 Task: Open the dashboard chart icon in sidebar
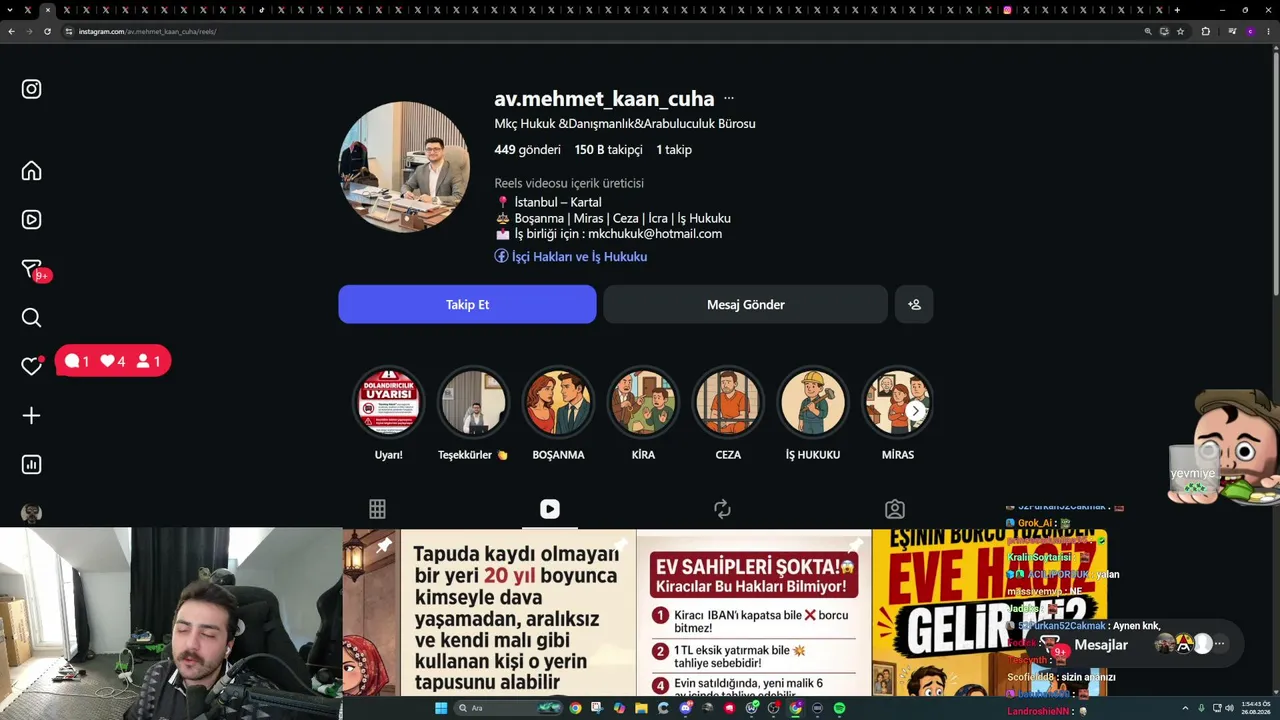tap(31, 464)
